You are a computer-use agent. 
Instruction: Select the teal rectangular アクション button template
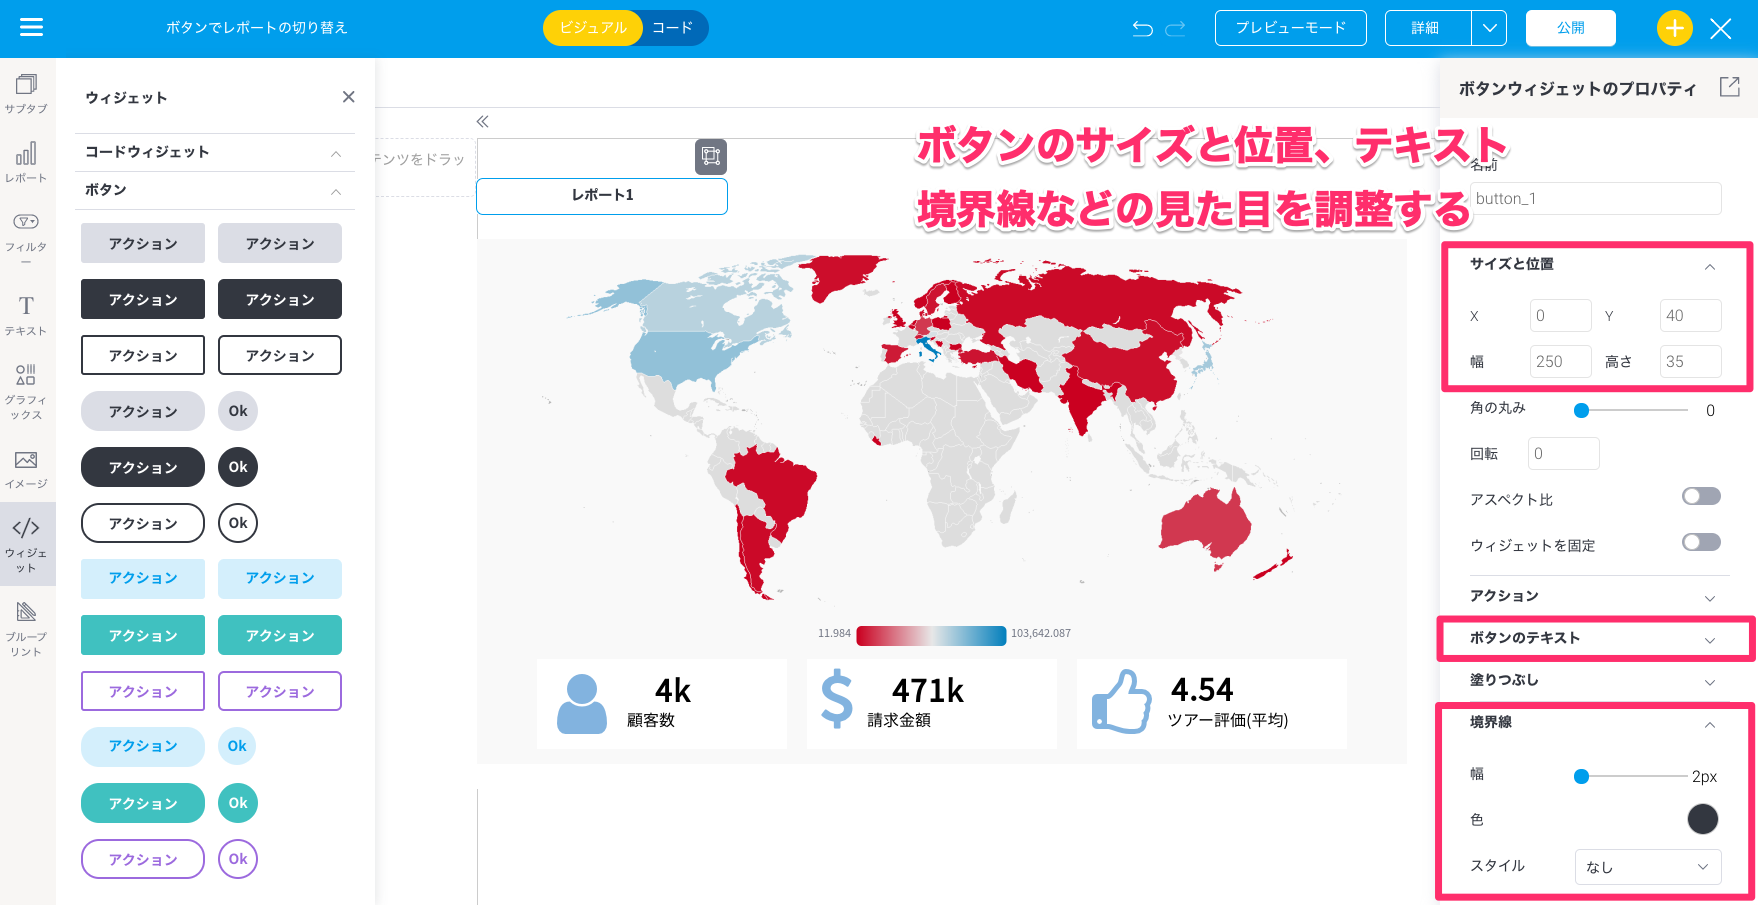[143, 635]
